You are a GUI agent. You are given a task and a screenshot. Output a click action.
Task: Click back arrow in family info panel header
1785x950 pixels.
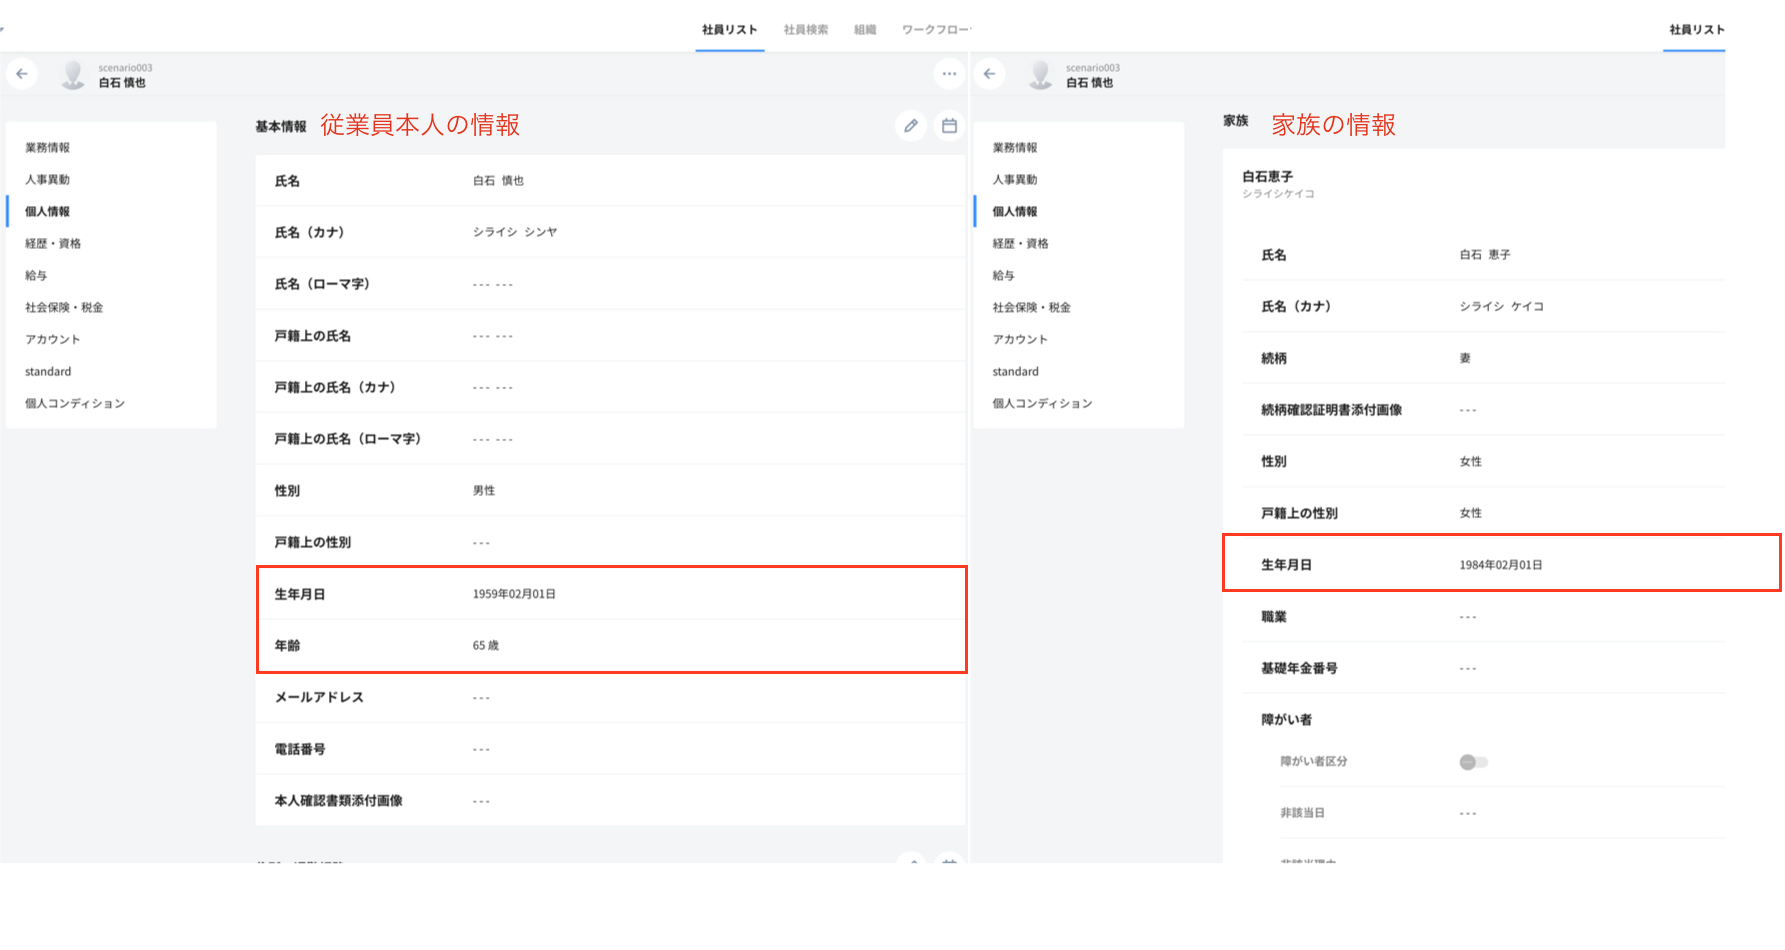tap(989, 74)
